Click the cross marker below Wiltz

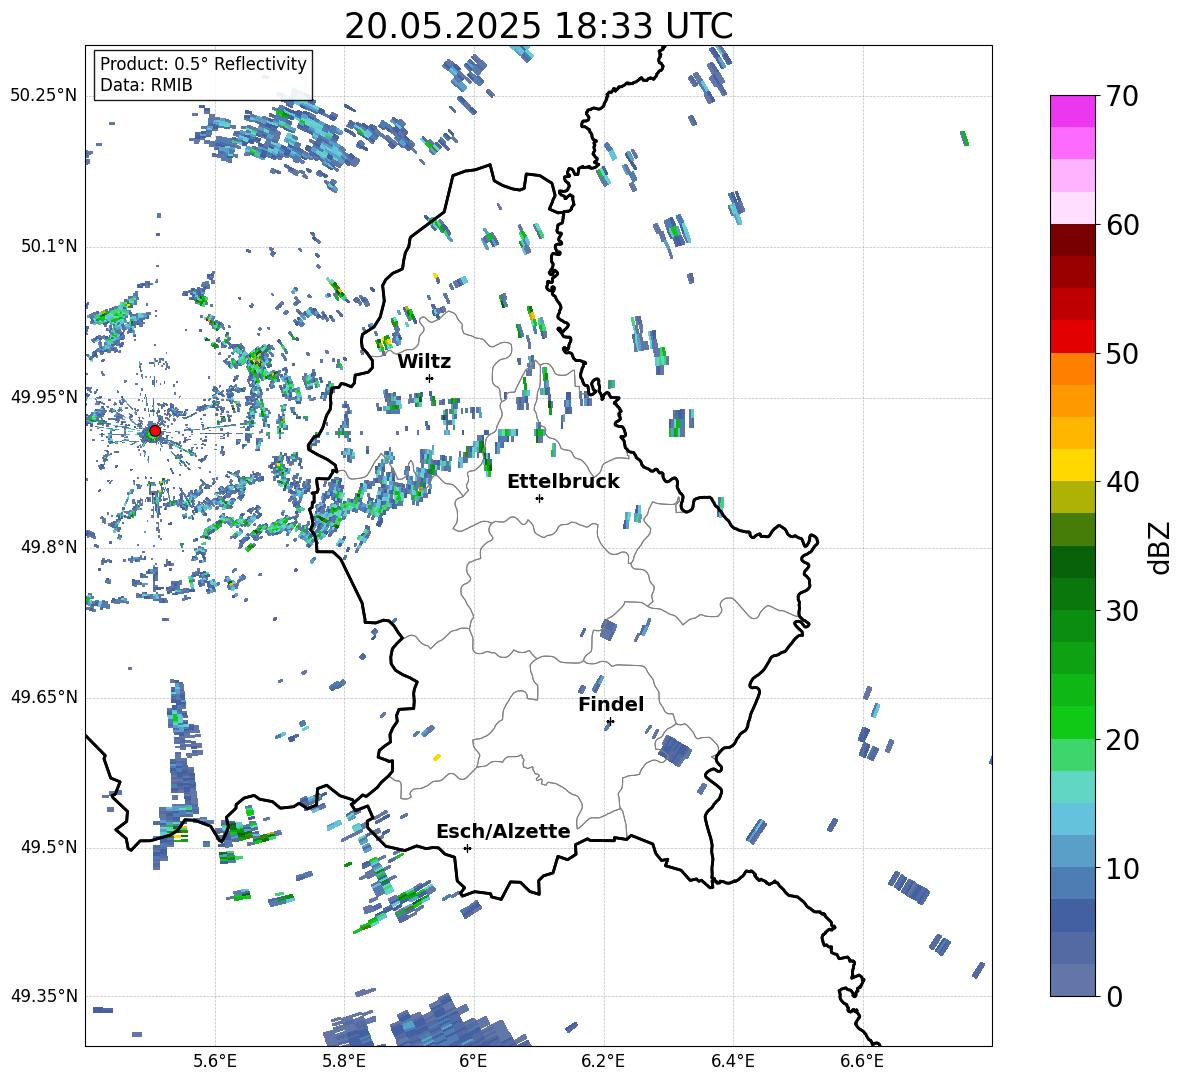click(x=430, y=378)
